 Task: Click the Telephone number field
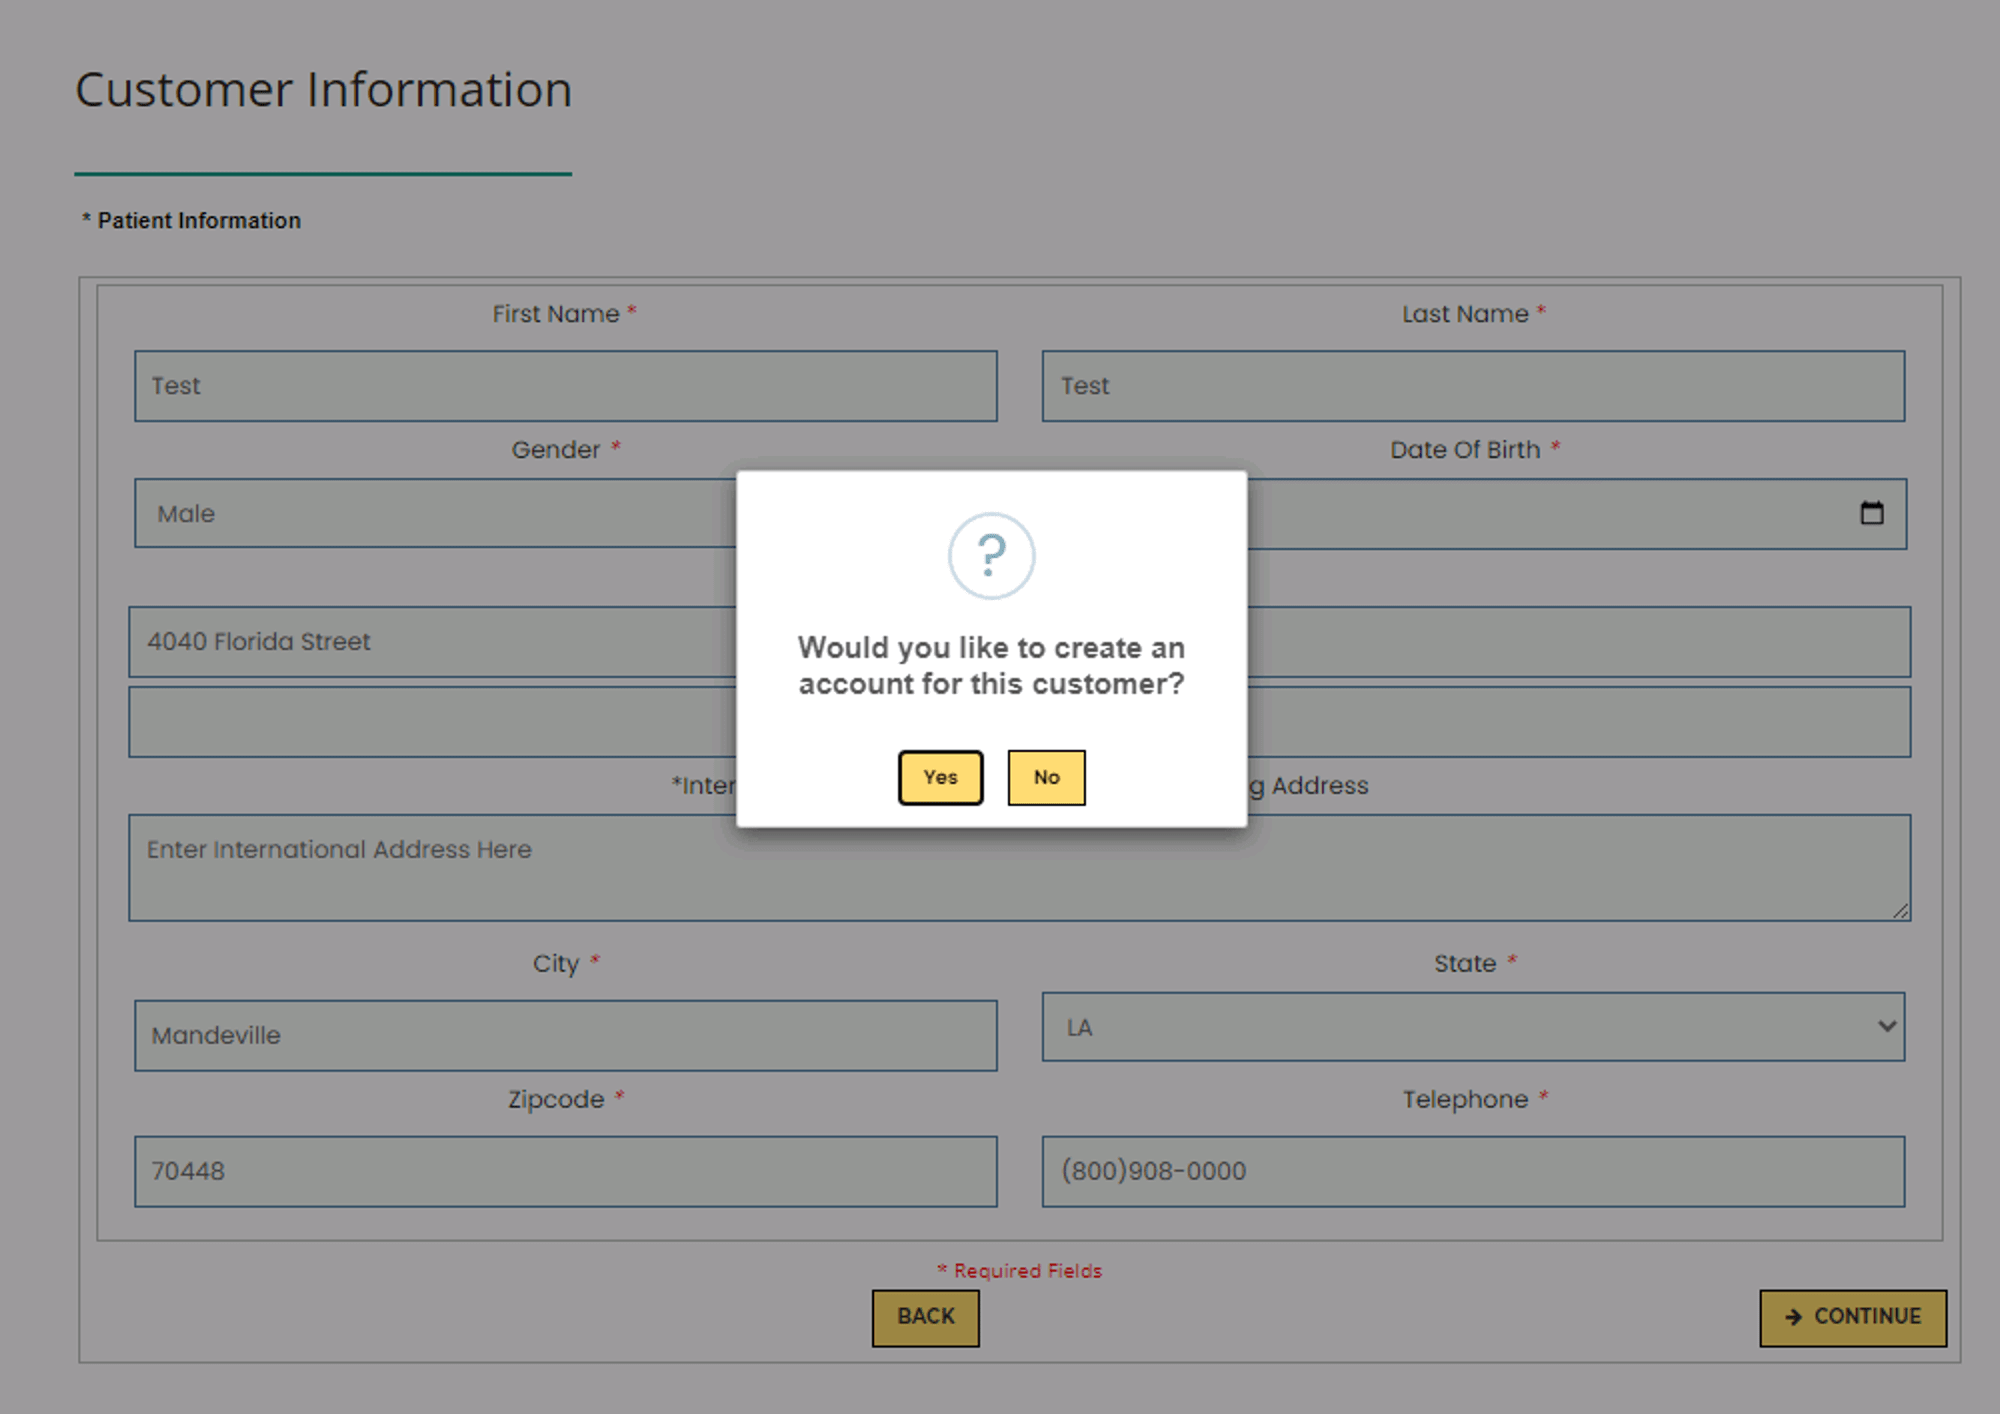click(1472, 1171)
